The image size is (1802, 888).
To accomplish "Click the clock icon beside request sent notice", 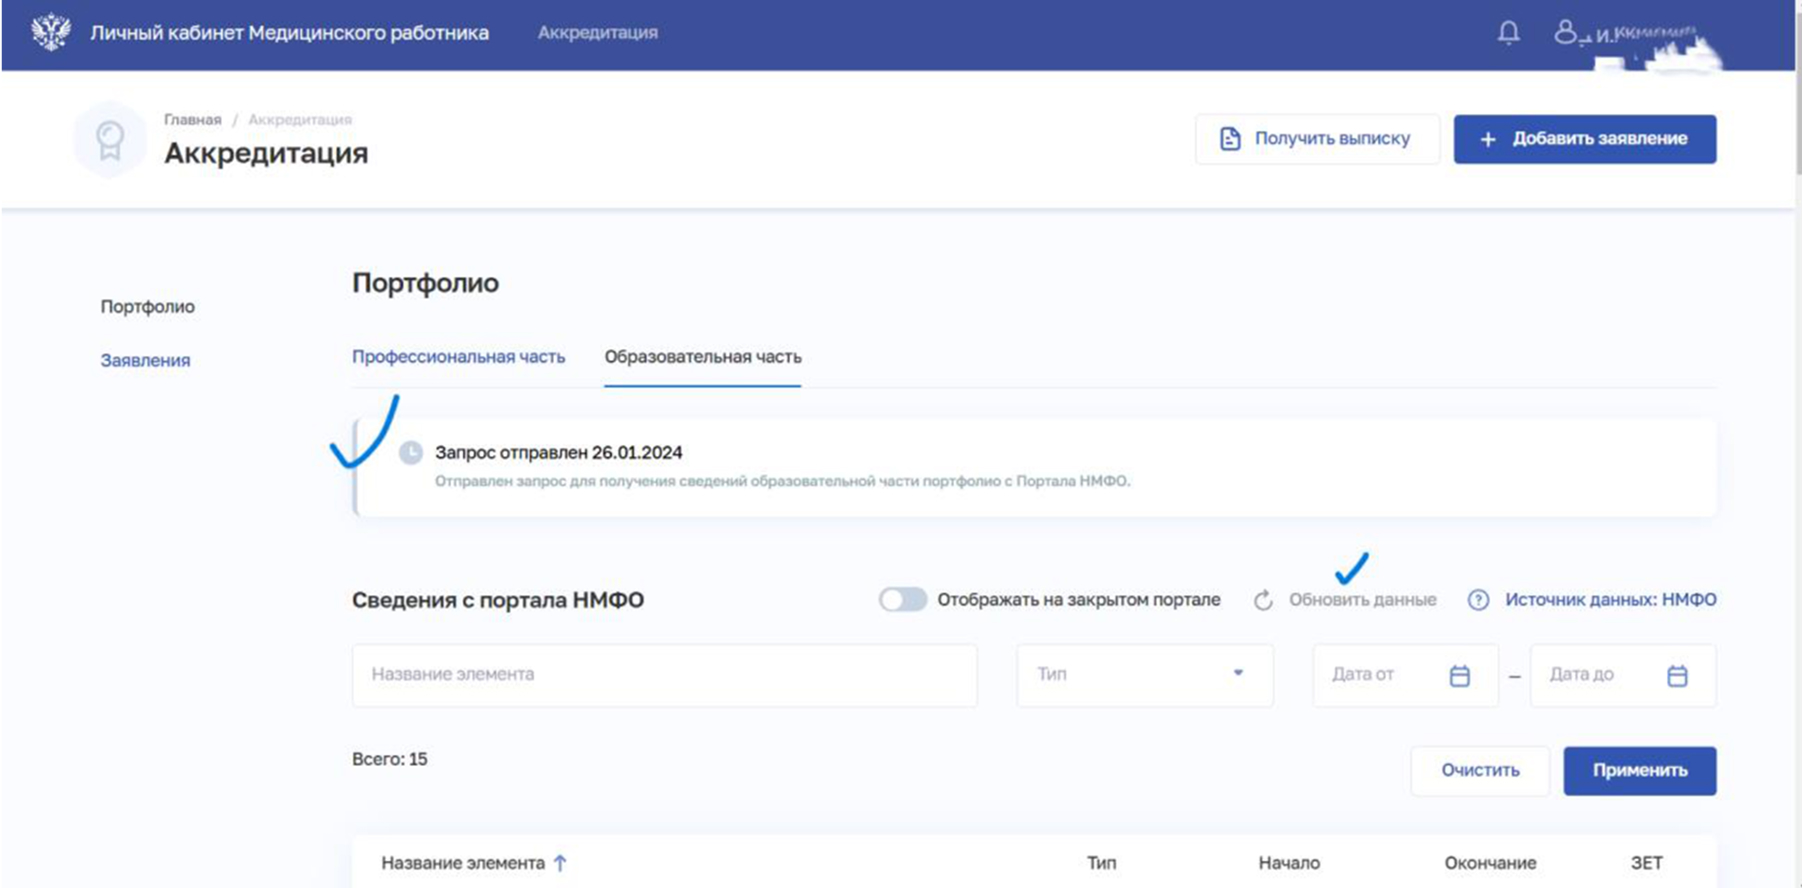I will coord(410,453).
